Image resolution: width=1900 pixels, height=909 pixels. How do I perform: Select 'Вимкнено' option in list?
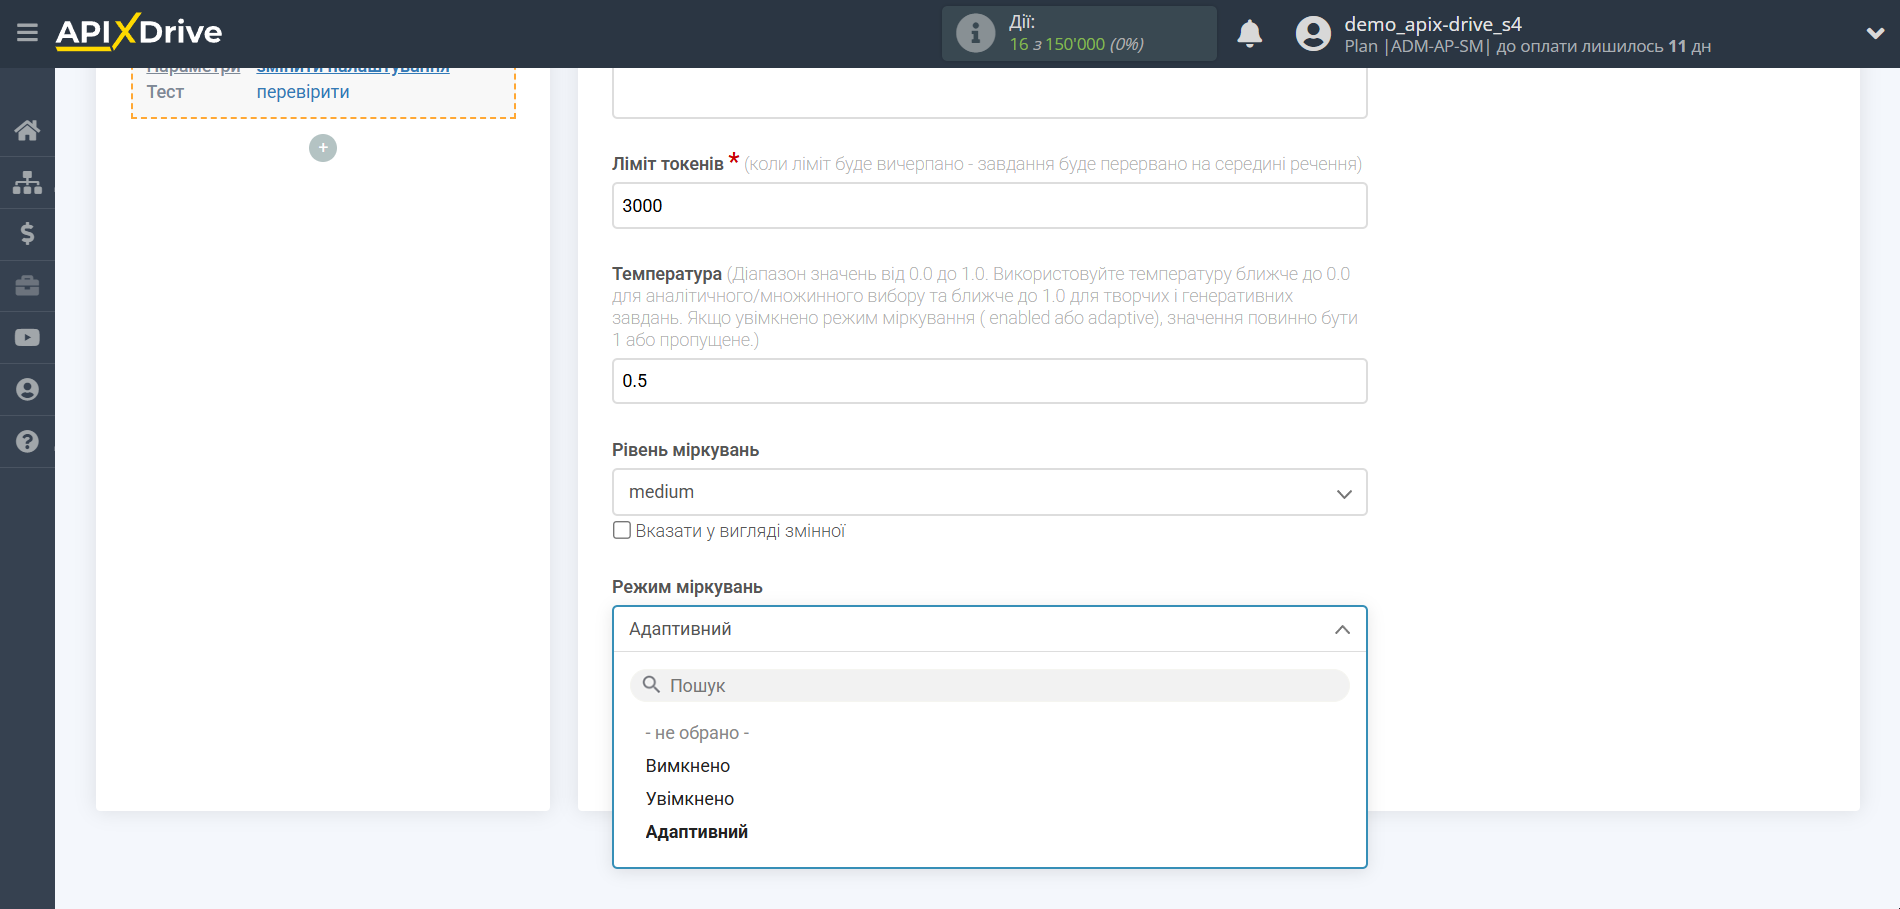click(688, 766)
